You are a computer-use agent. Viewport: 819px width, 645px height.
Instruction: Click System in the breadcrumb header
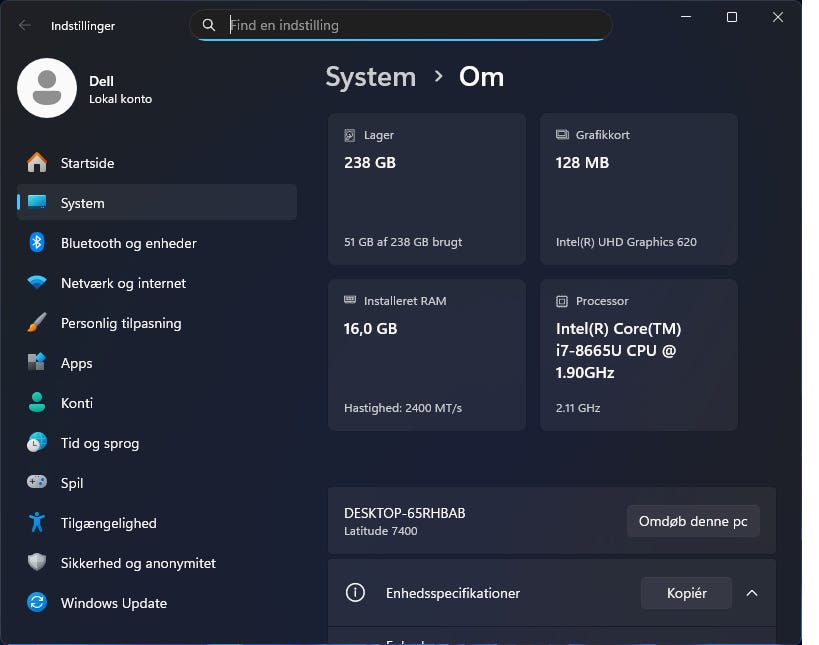click(370, 77)
